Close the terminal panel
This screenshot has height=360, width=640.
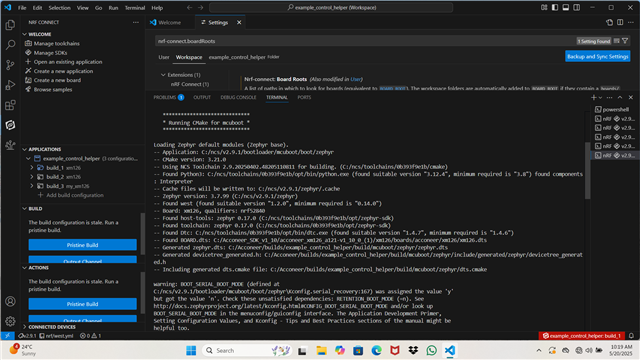point(631,98)
